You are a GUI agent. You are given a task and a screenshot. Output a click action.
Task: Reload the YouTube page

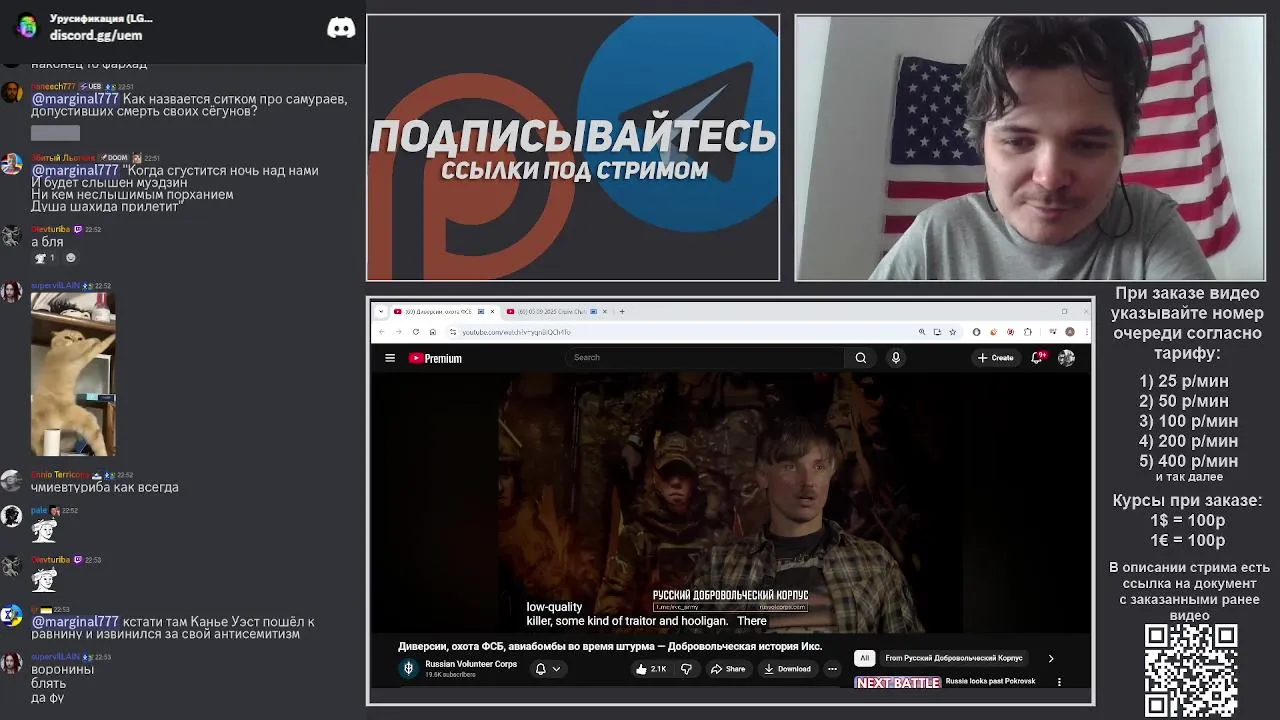[415, 332]
